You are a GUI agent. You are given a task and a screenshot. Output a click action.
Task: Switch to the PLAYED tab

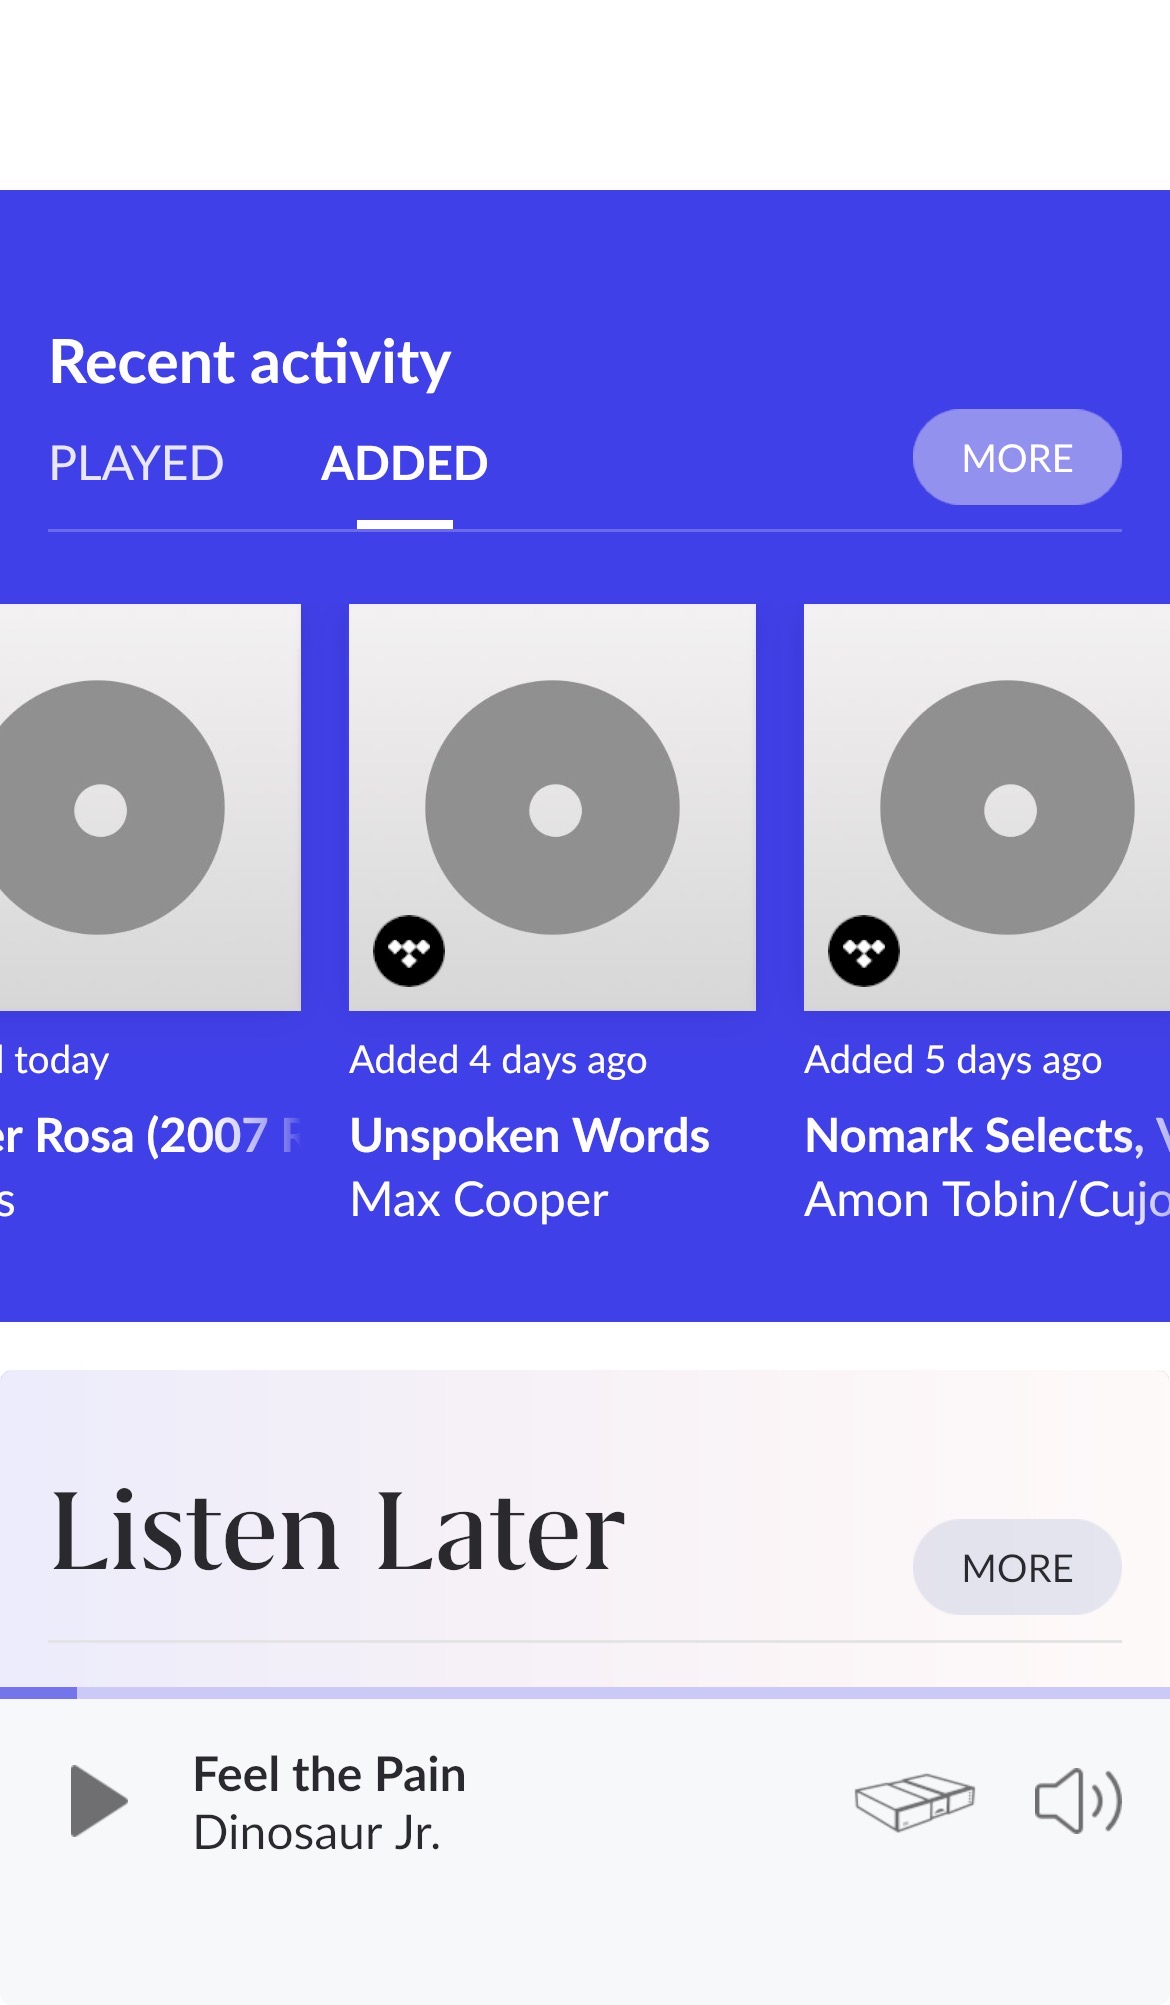(137, 464)
